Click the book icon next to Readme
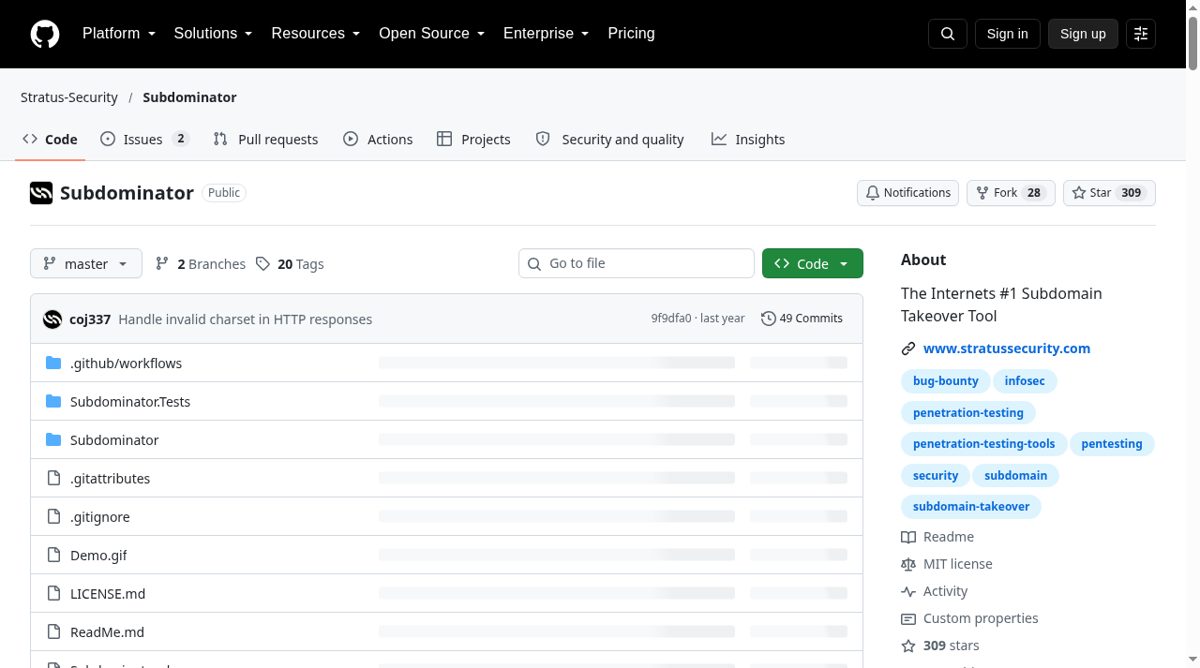Viewport: 1200px width, 668px height. coord(908,537)
